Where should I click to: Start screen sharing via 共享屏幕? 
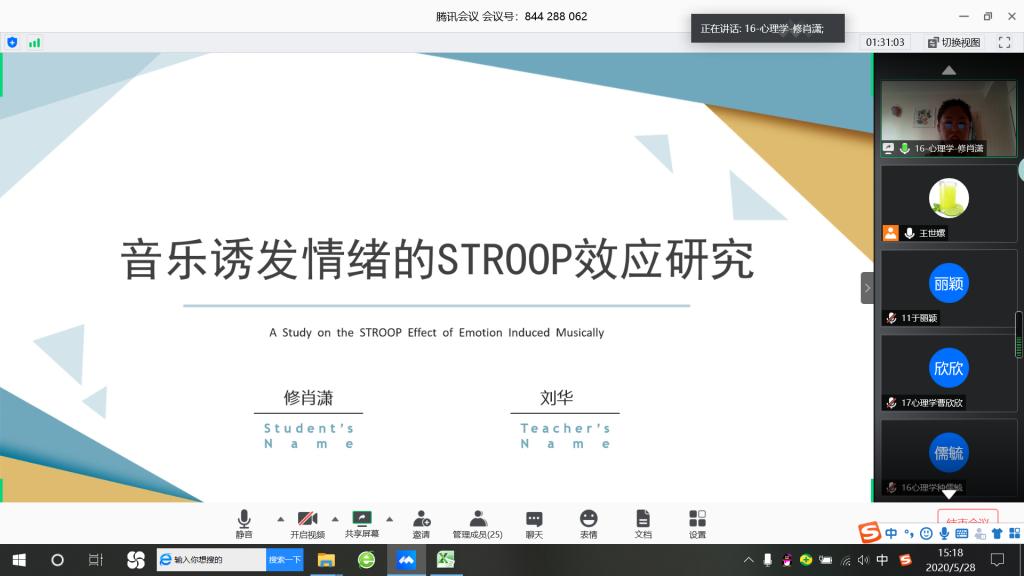tap(362, 523)
